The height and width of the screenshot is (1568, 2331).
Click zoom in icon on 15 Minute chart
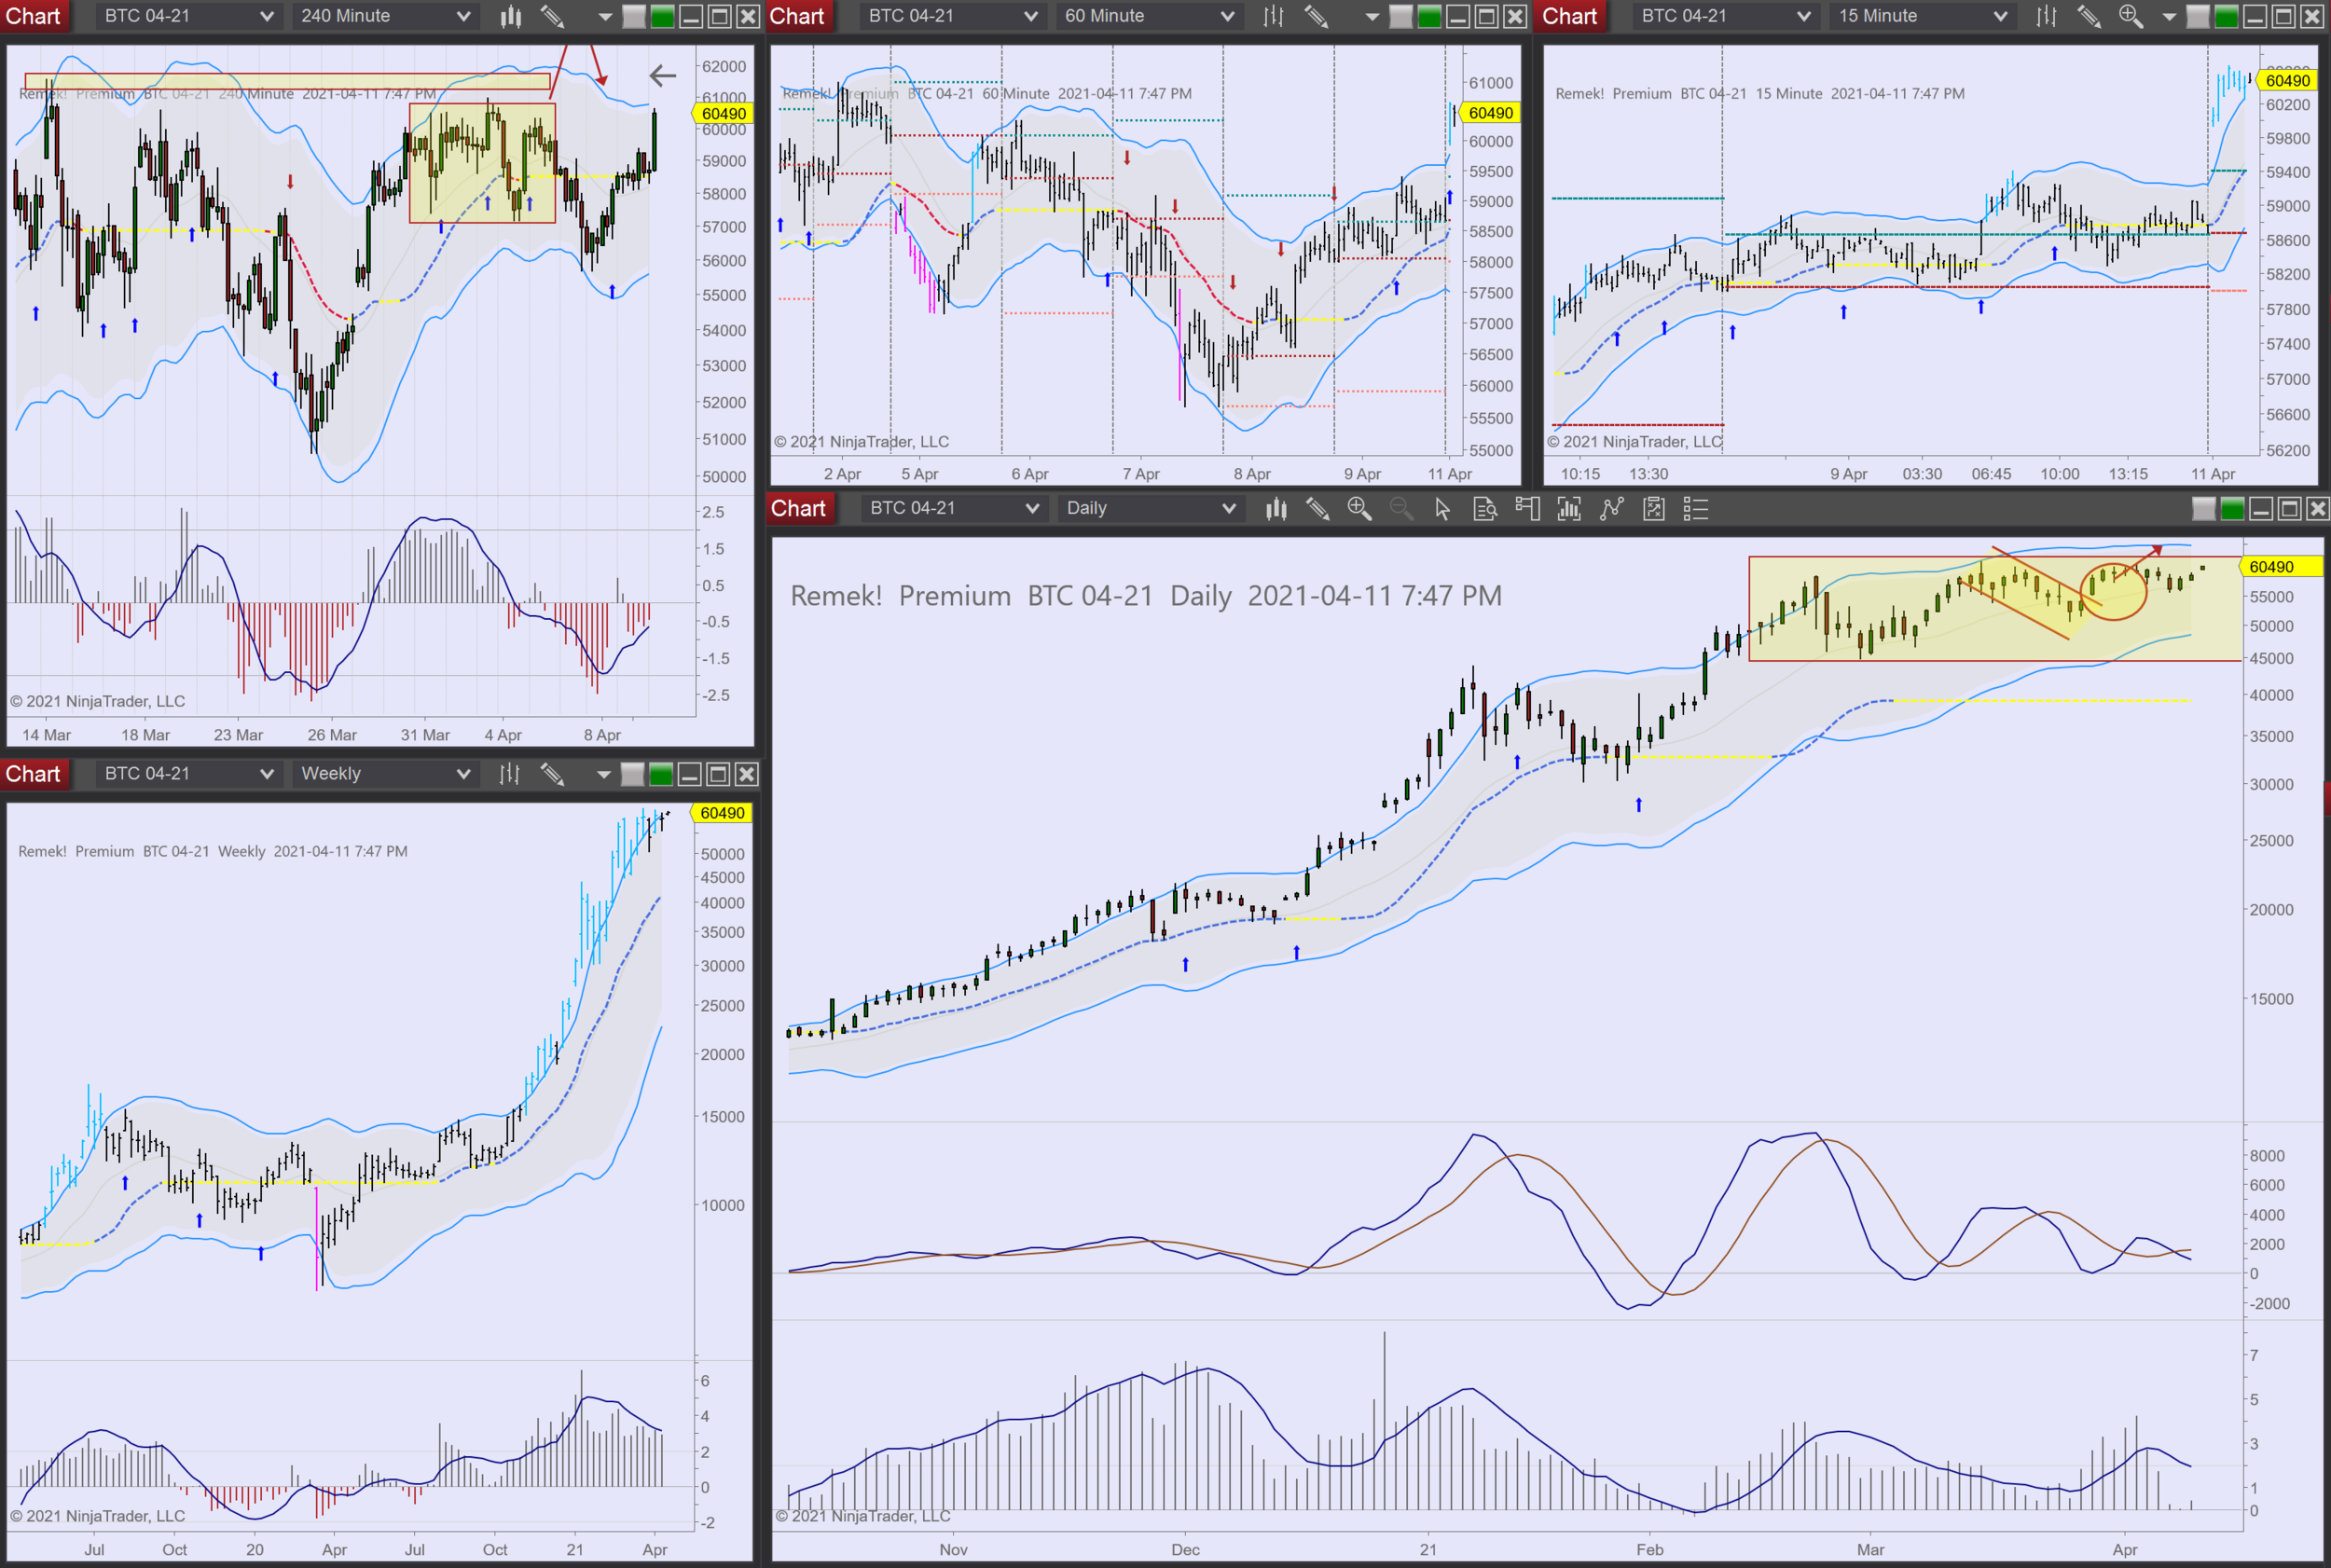click(2129, 16)
